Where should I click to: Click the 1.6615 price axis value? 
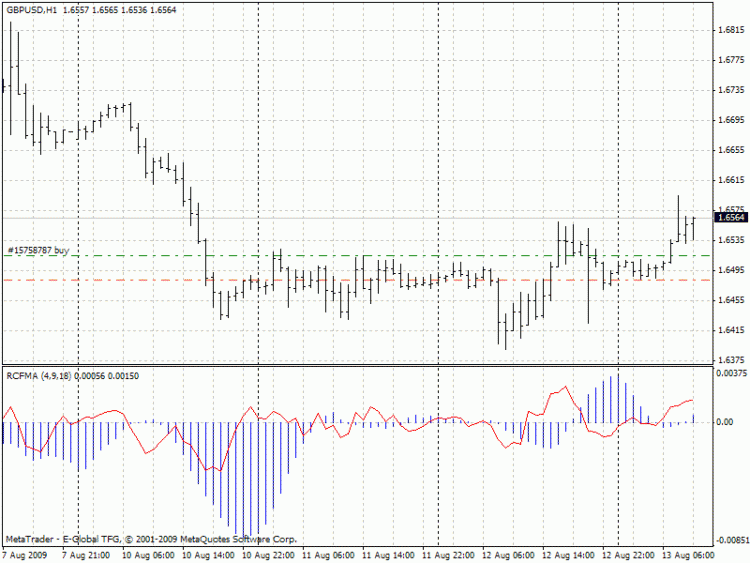pos(729,180)
